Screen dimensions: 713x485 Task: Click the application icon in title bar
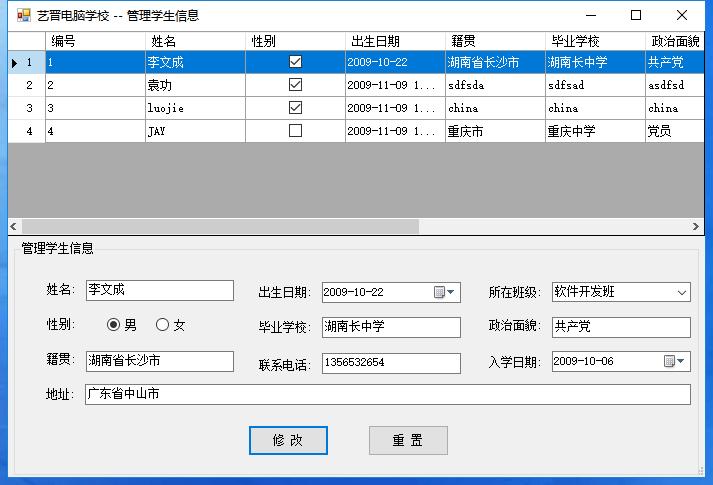pyautogui.click(x=23, y=15)
